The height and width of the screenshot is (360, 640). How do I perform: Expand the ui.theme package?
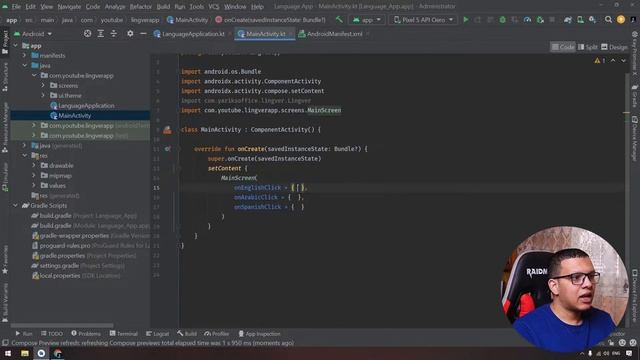coord(43,96)
